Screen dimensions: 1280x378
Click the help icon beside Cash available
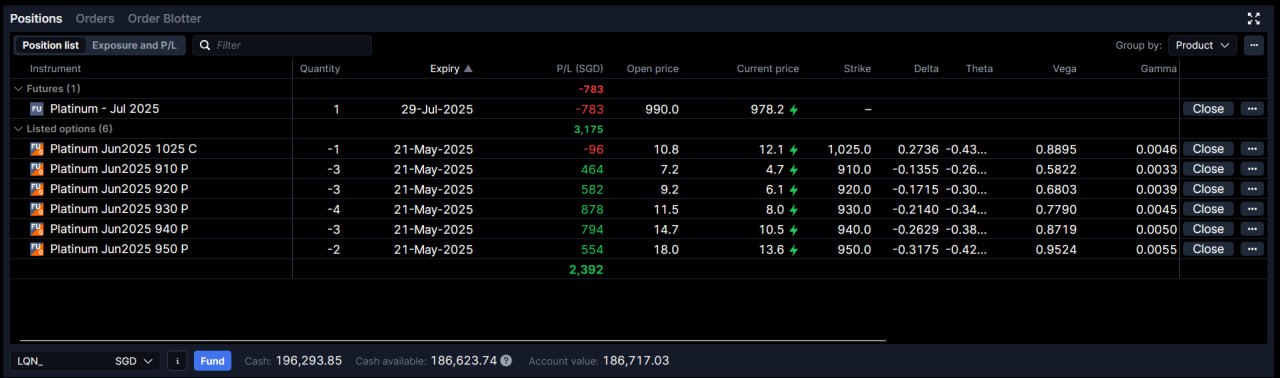(x=506, y=361)
